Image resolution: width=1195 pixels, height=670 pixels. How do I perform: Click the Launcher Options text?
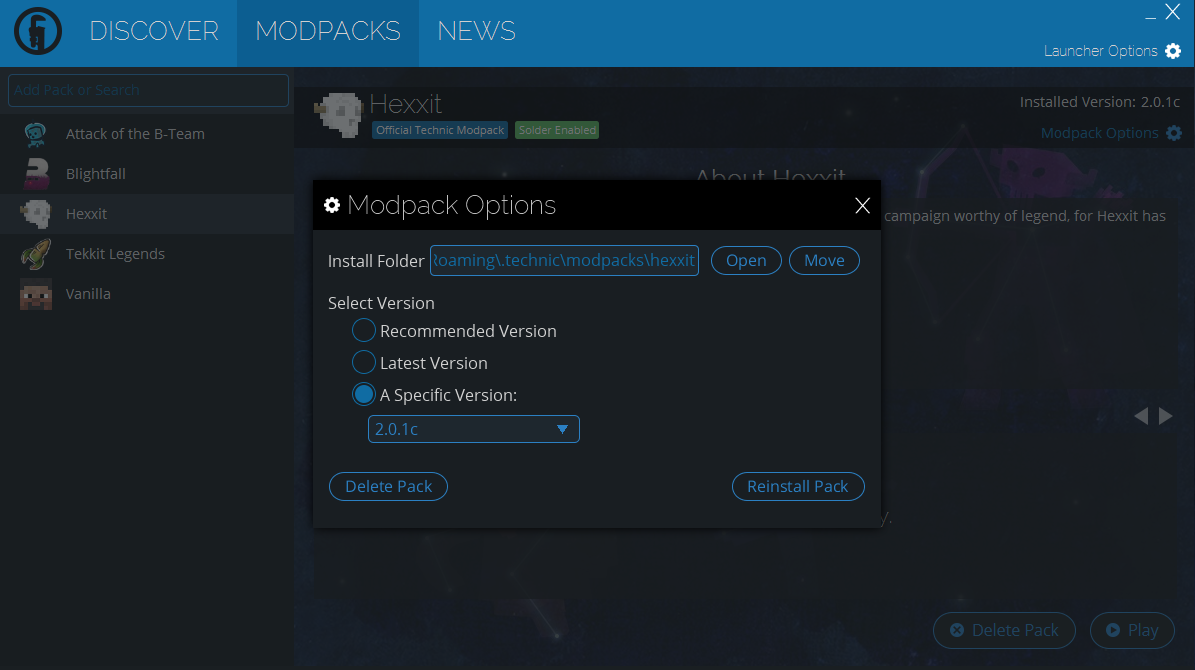tap(1100, 51)
